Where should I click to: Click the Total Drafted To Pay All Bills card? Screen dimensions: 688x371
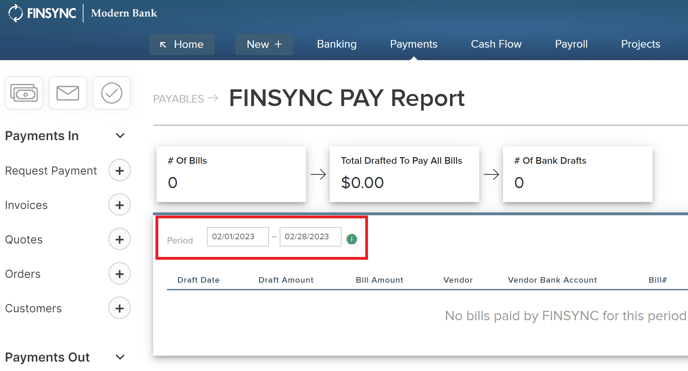click(404, 175)
